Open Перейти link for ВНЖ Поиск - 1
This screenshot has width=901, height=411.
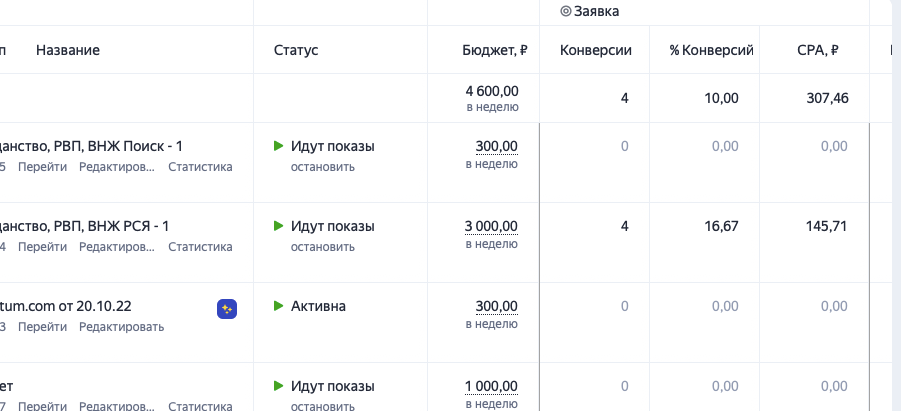[43, 167]
